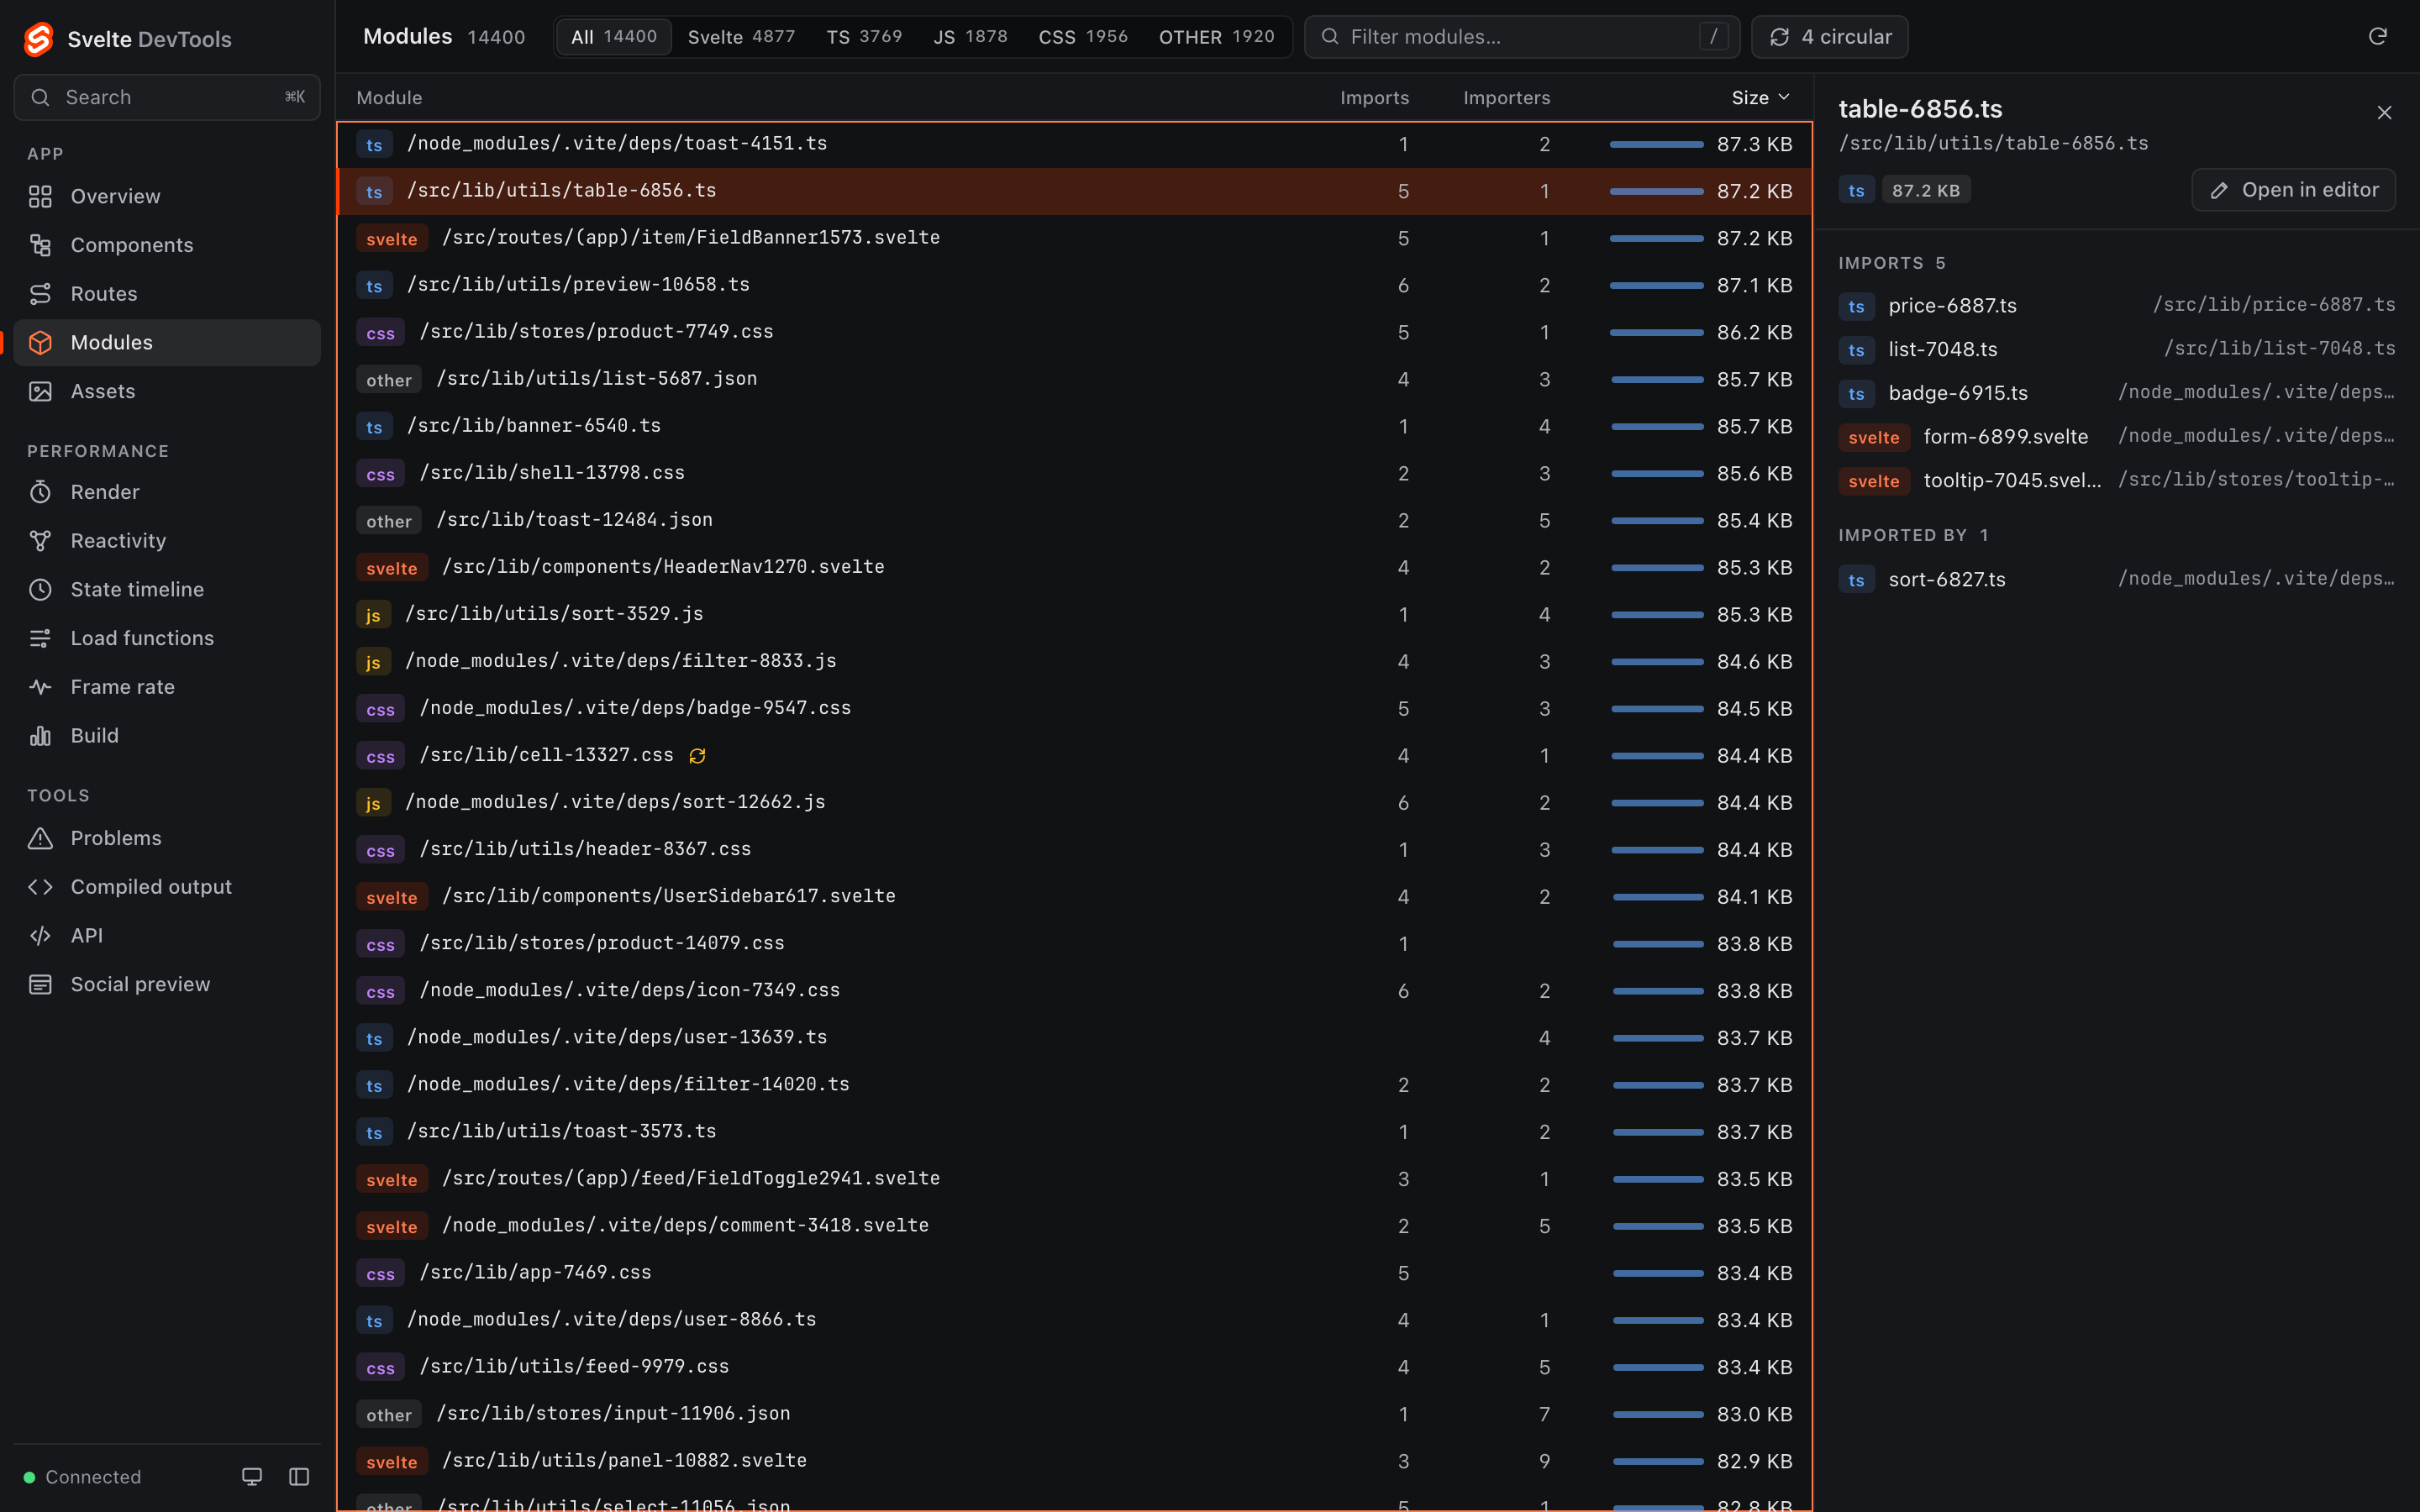Select the FieldBanner1573.svelte module row
Viewport: 2420px width, 1512px height.
(x=1075, y=238)
